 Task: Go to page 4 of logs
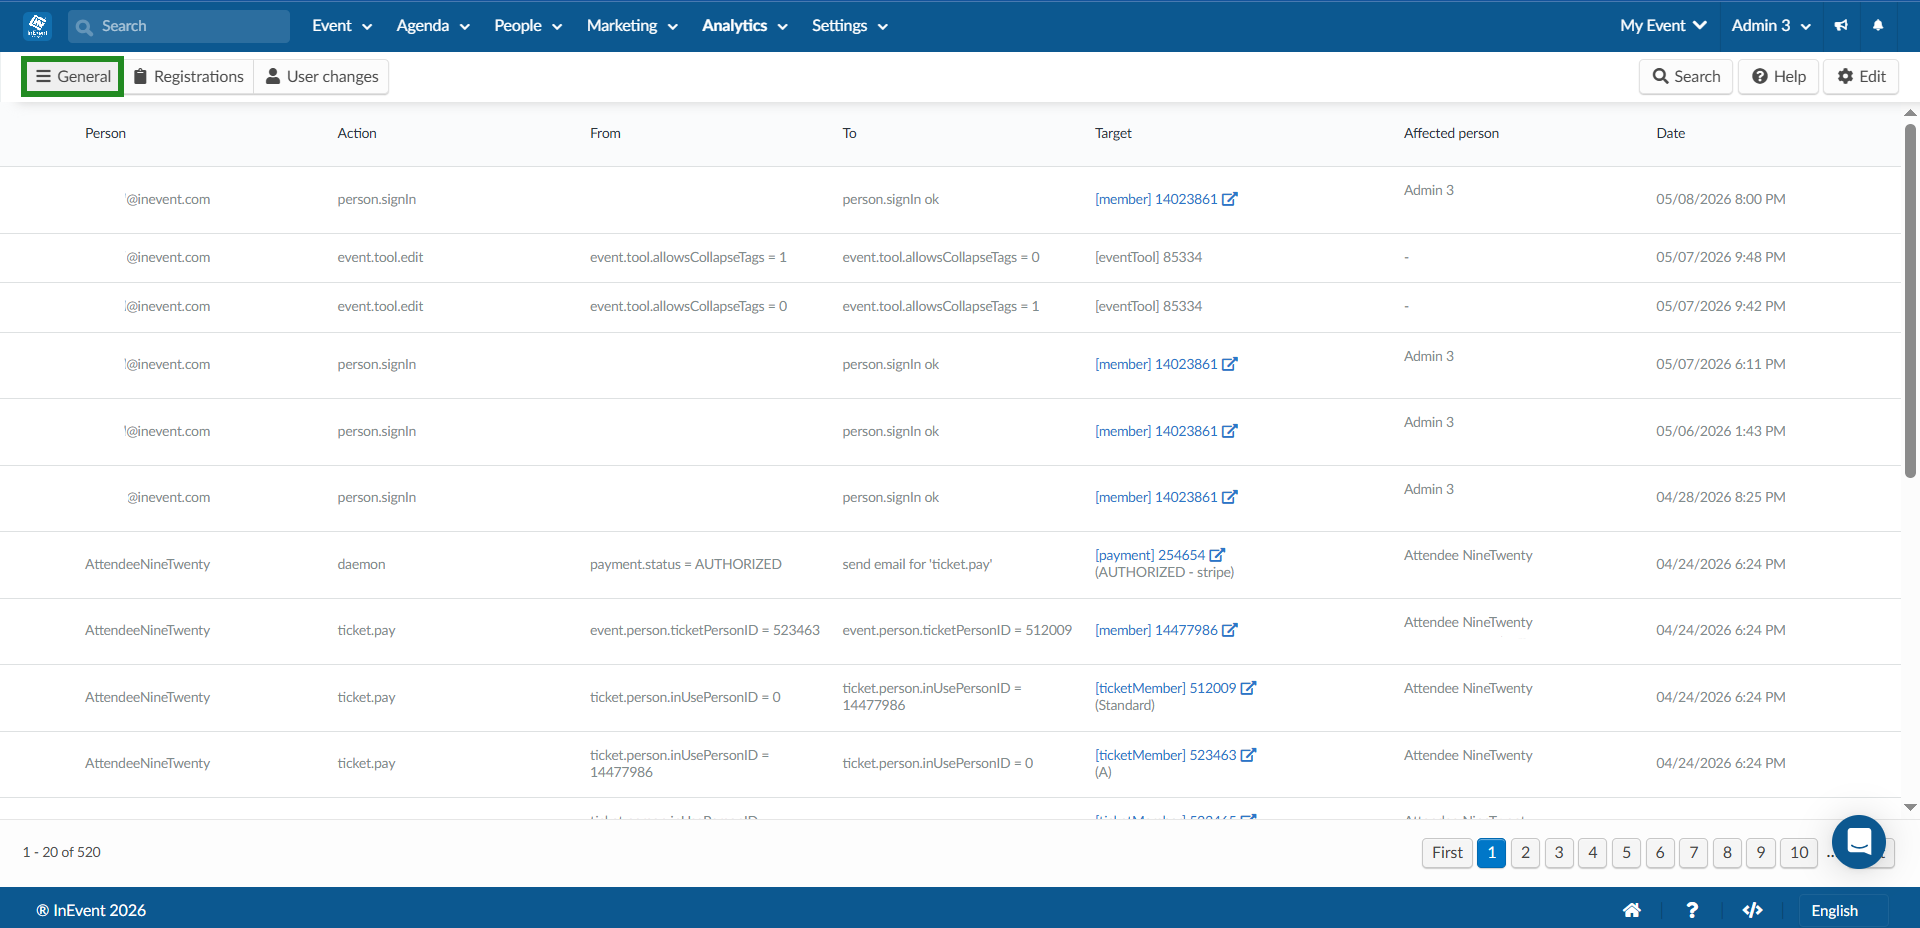(x=1593, y=852)
